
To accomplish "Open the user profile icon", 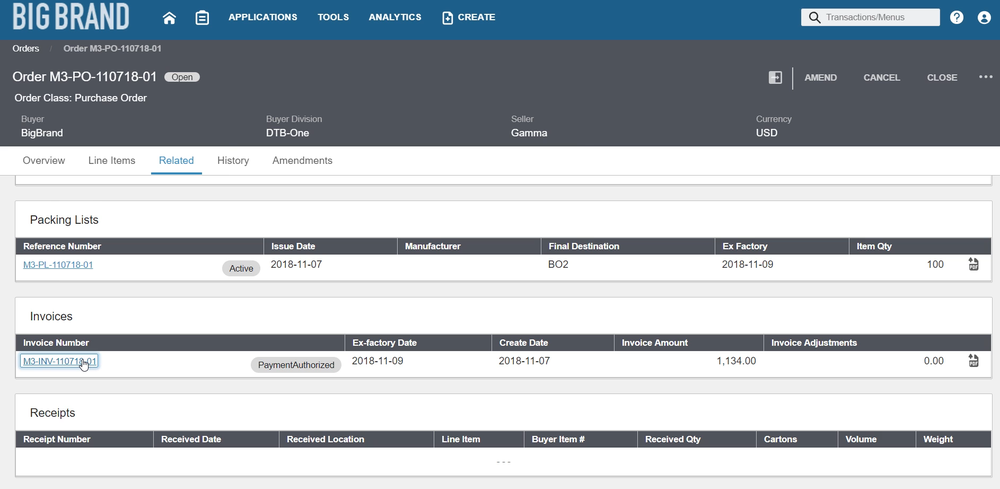I will [x=984, y=17].
